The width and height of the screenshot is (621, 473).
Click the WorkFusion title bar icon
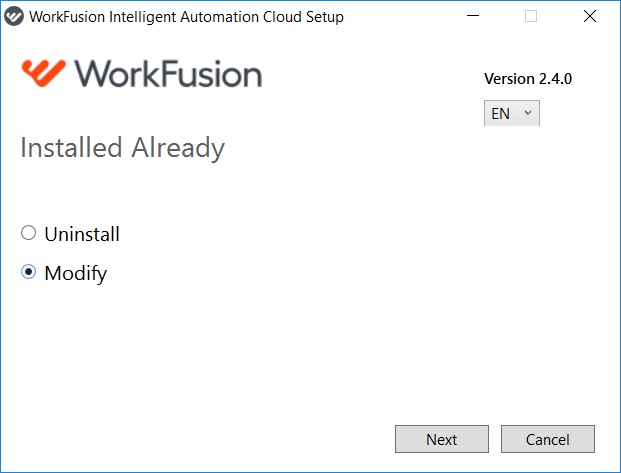pyautogui.click(x=14, y=17)
